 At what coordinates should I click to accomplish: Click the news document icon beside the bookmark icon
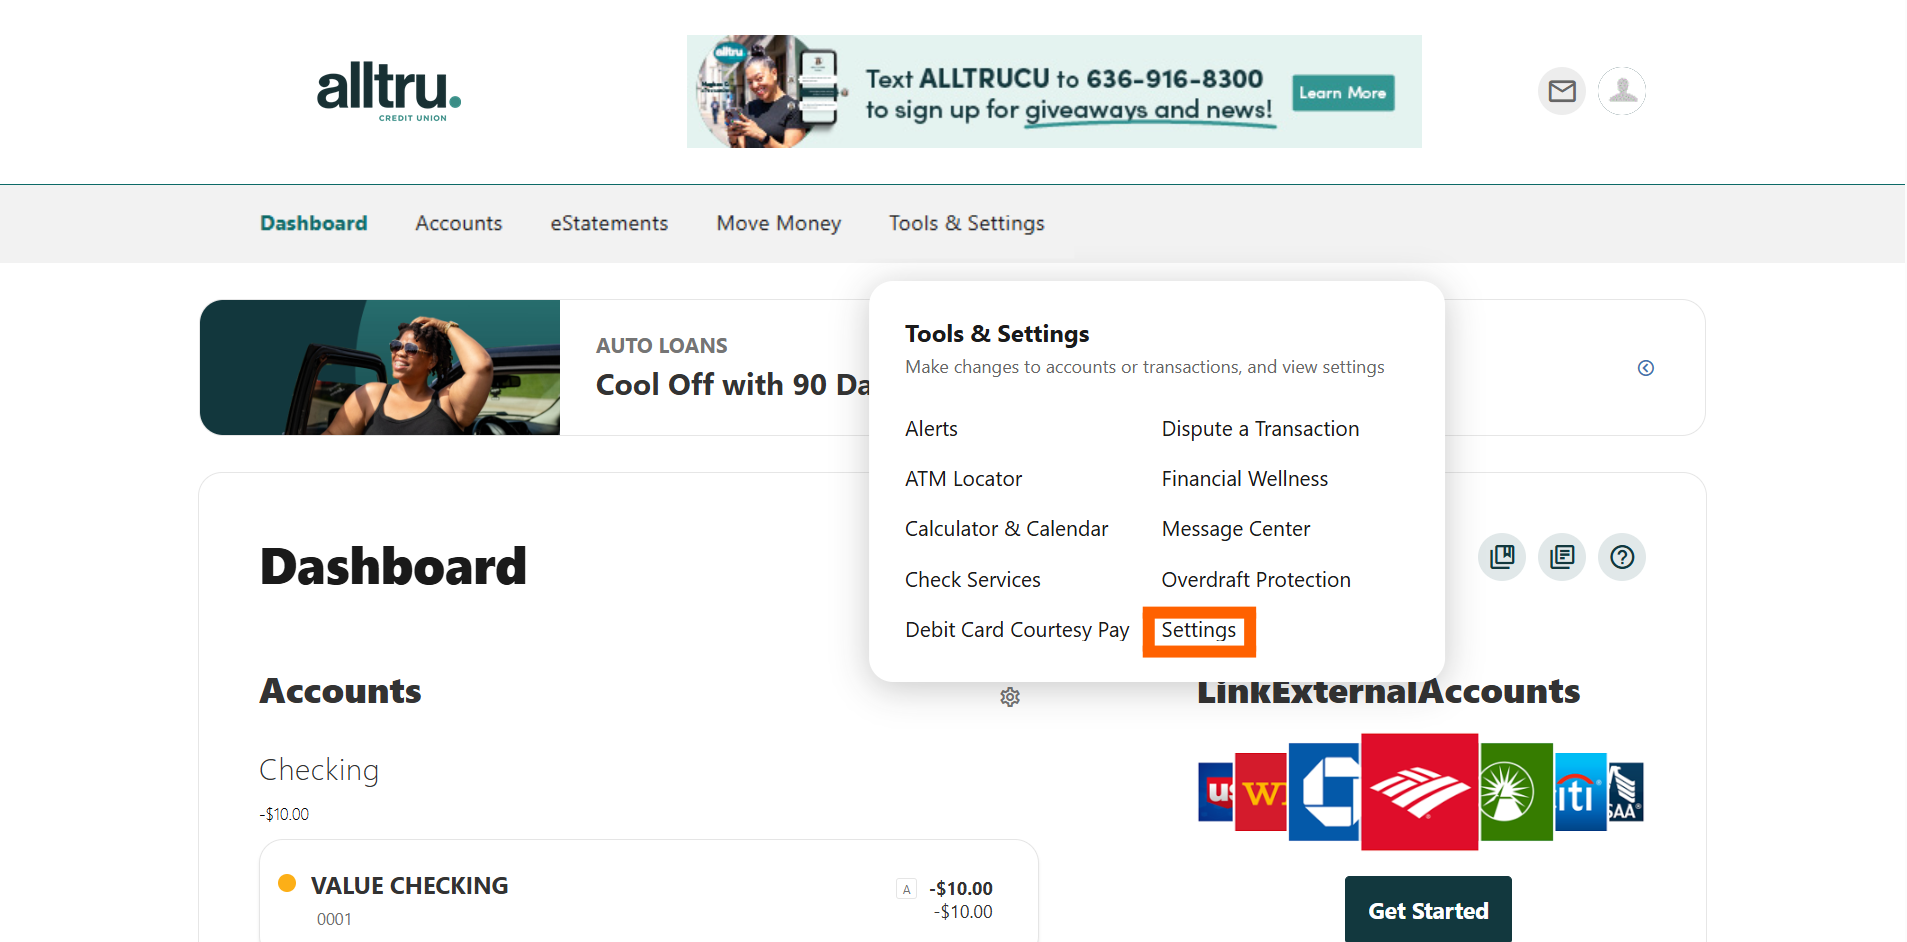coord(1561,557)
